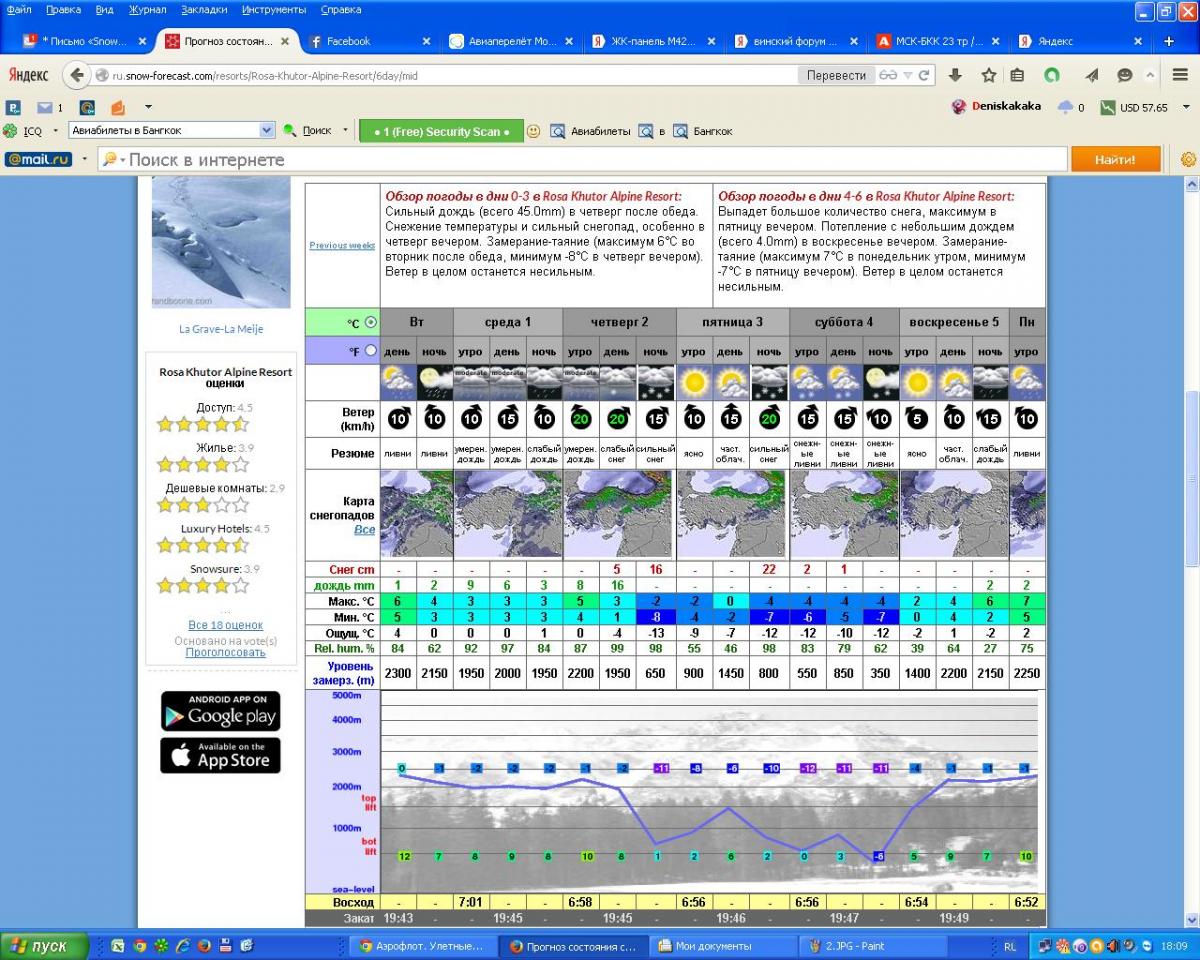Open the Previous weeks link
The image size is (1200, 960).
pyautogui.click(x=342, y=245)
